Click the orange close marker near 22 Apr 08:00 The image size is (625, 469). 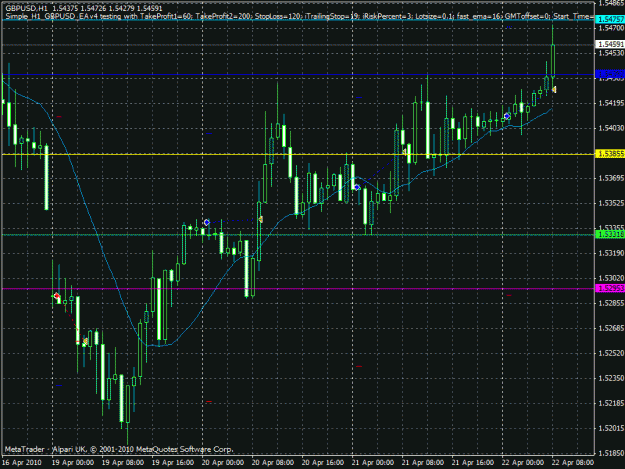[x=554, y=90]
